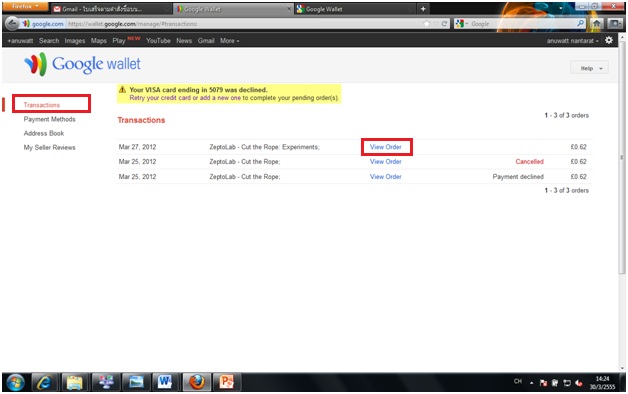Screen dimensions: 628x394
Task: Open Maps link in Google bar
Action: click(x=99, y=40)
